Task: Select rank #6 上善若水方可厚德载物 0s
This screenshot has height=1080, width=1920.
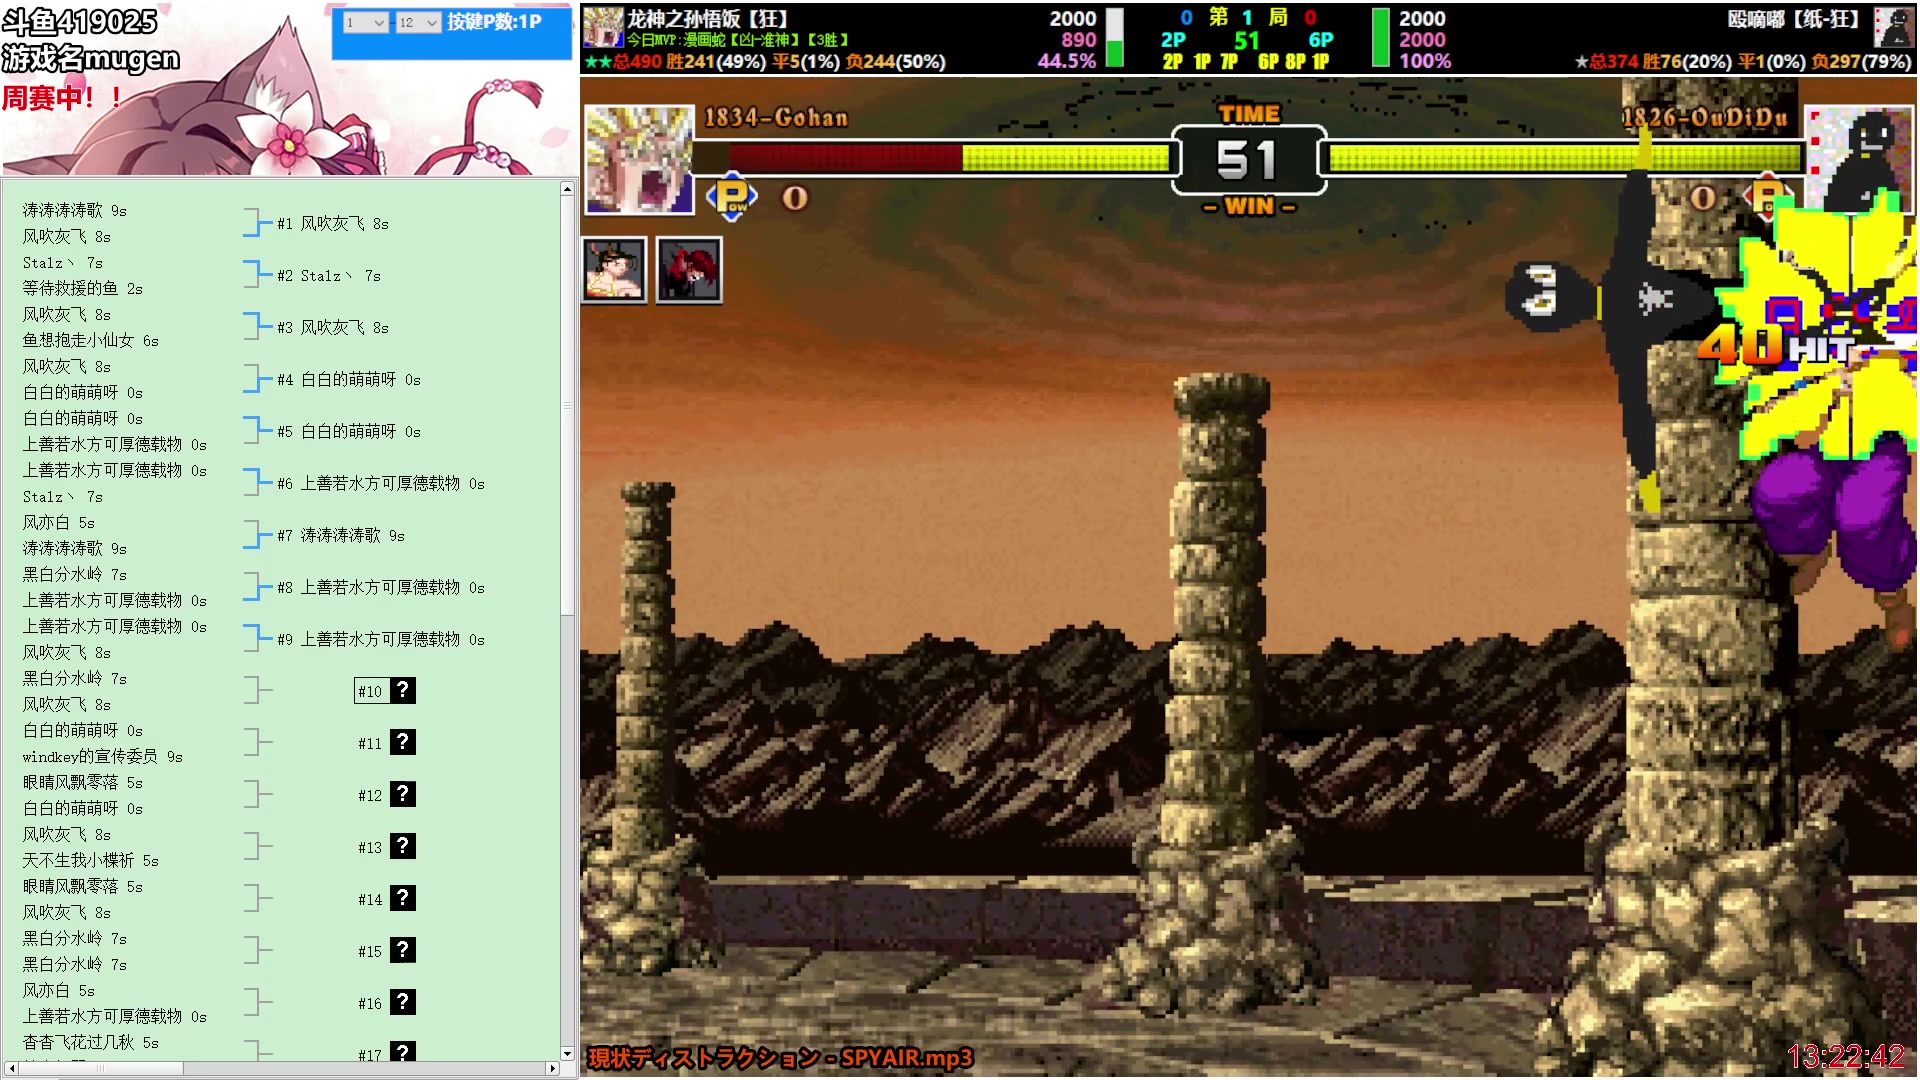Action: 381,484
